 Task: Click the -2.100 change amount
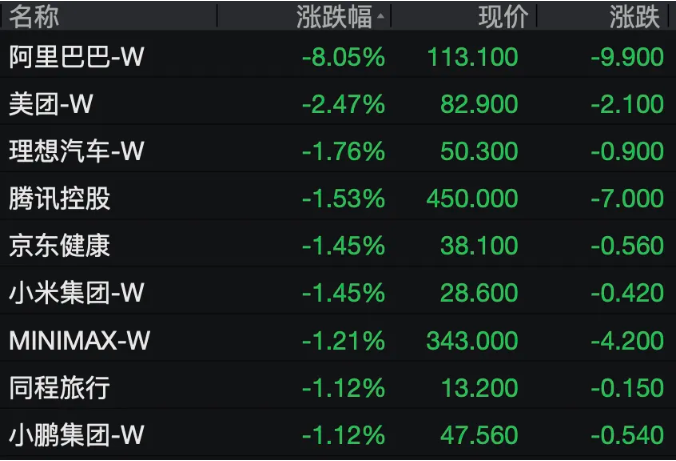627,104
